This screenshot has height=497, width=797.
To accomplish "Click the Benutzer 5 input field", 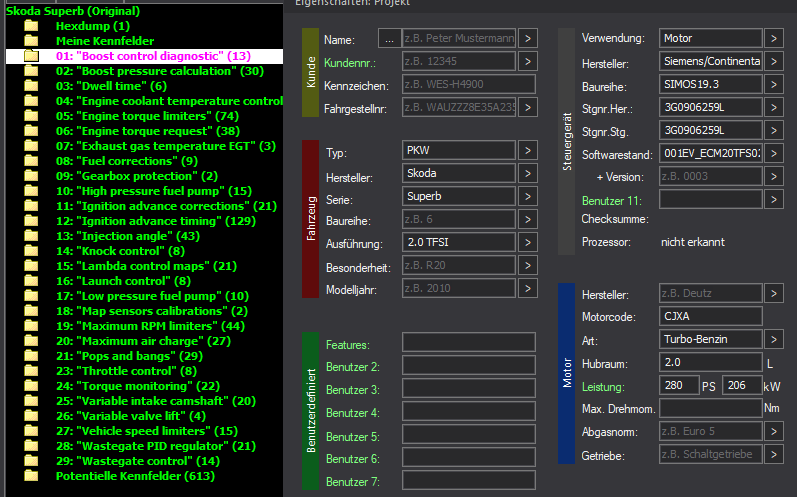I will (x=469, y=434).
